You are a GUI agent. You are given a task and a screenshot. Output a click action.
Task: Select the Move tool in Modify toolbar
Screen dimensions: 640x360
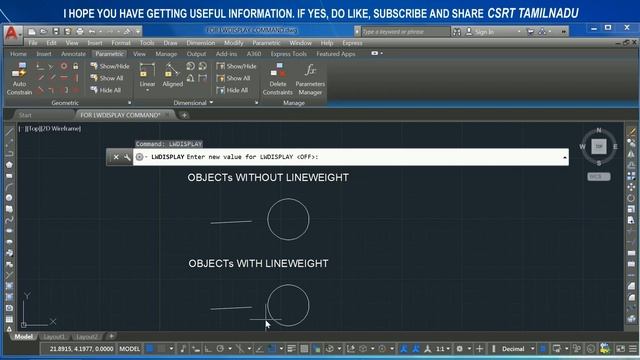point(631,187)
